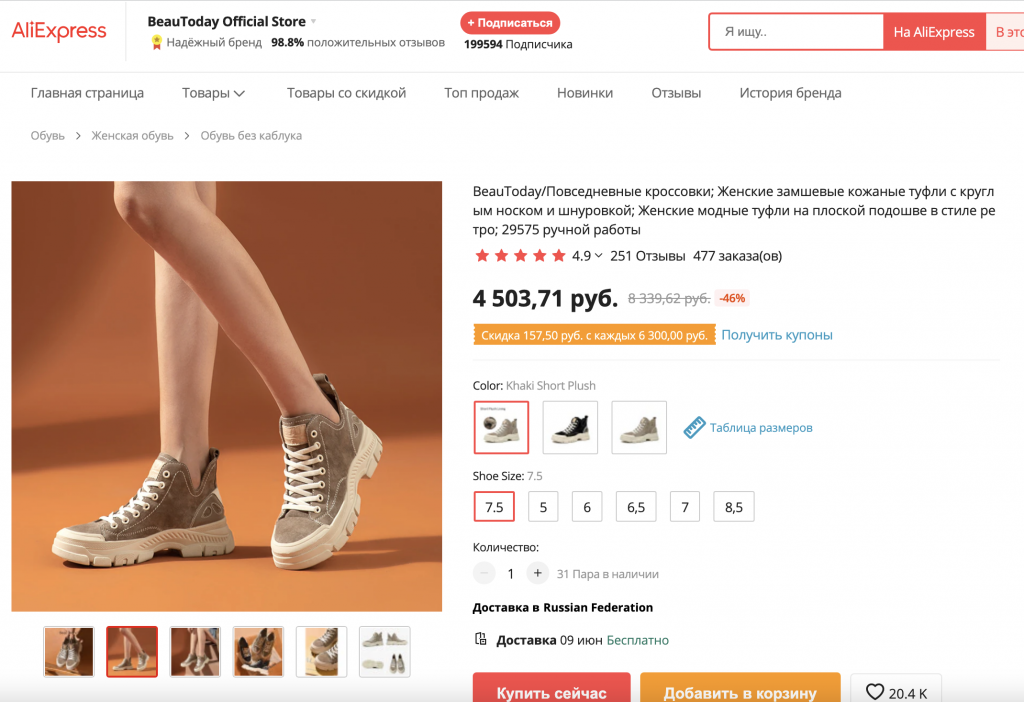The image size is (1024, 702).
Task: Select shoe size 8,5
Action: pos(734,507)
